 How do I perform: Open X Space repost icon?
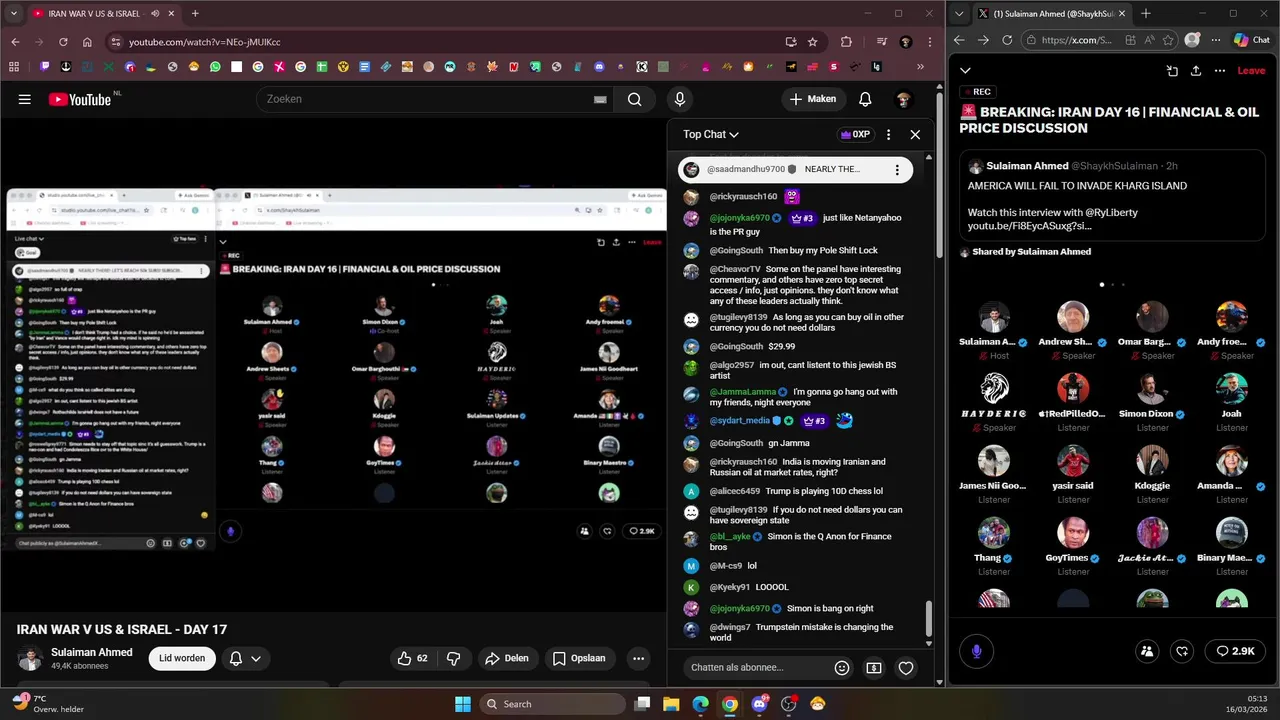coord(1182,651)
